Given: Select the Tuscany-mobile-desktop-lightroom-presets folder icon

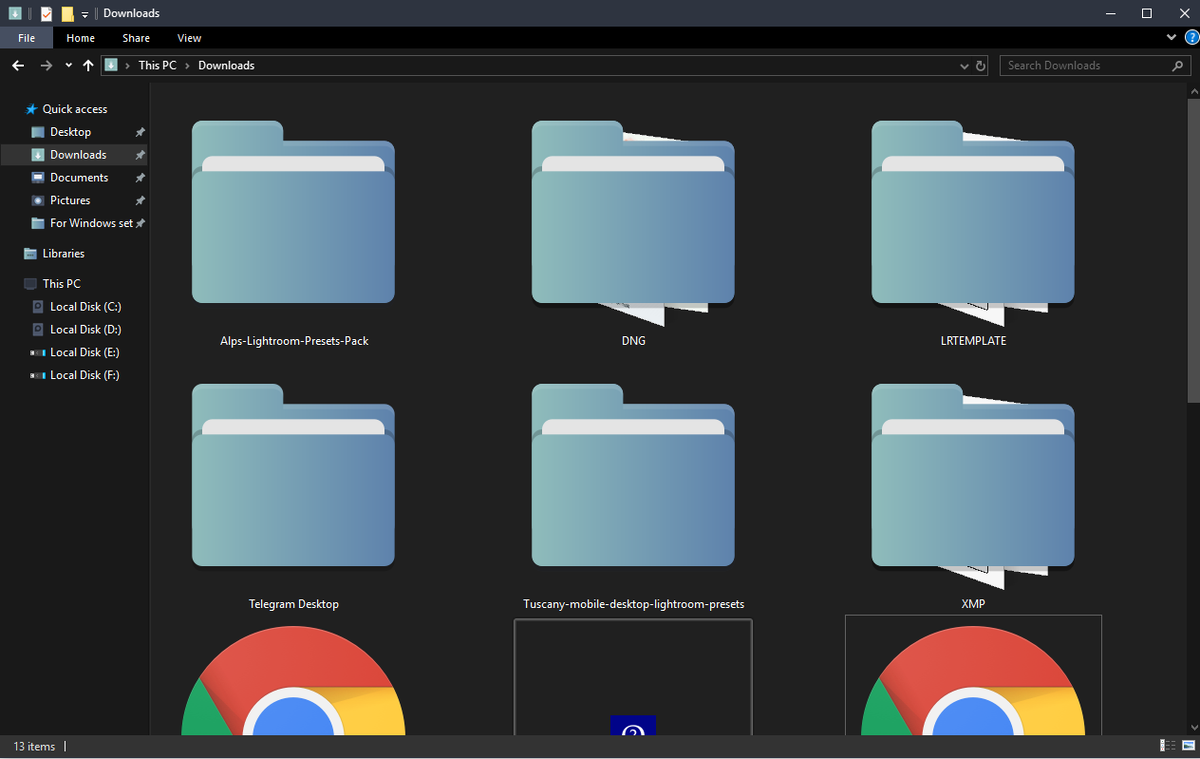Looking at the screenshot, I should click(633, 475).
